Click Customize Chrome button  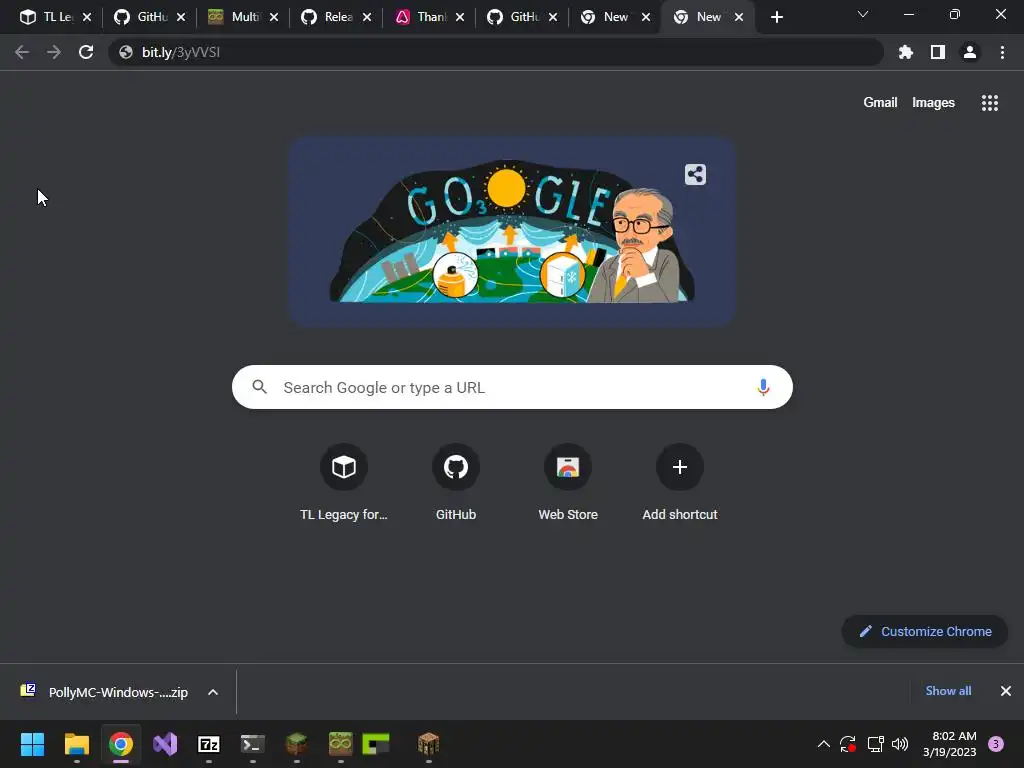pyautogui.click(x=924, y=632)
